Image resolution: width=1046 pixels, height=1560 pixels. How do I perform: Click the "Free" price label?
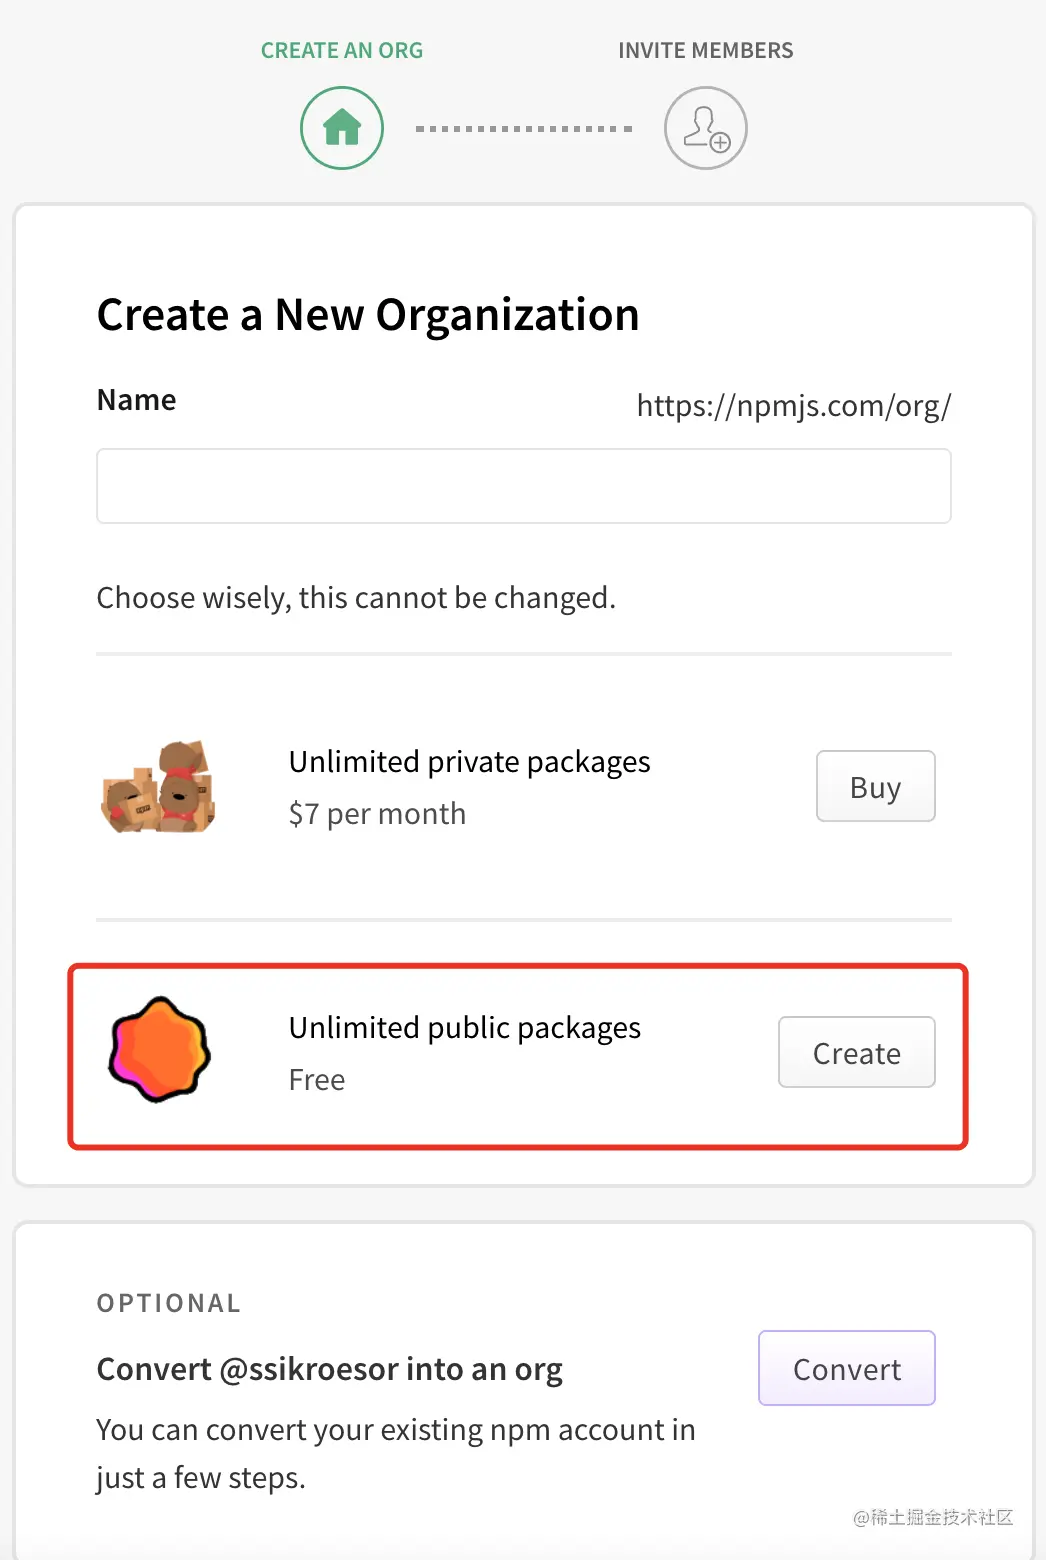click(316, 1080)
